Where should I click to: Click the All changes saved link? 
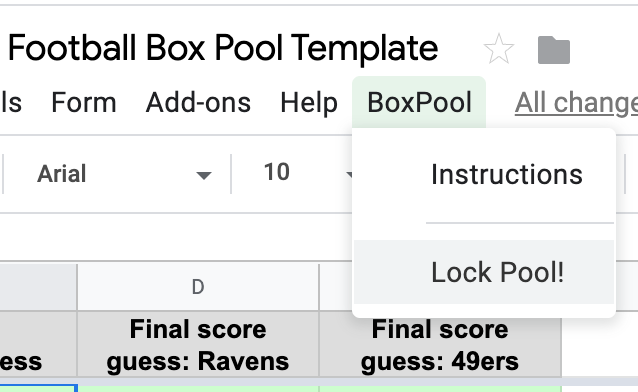576,103
